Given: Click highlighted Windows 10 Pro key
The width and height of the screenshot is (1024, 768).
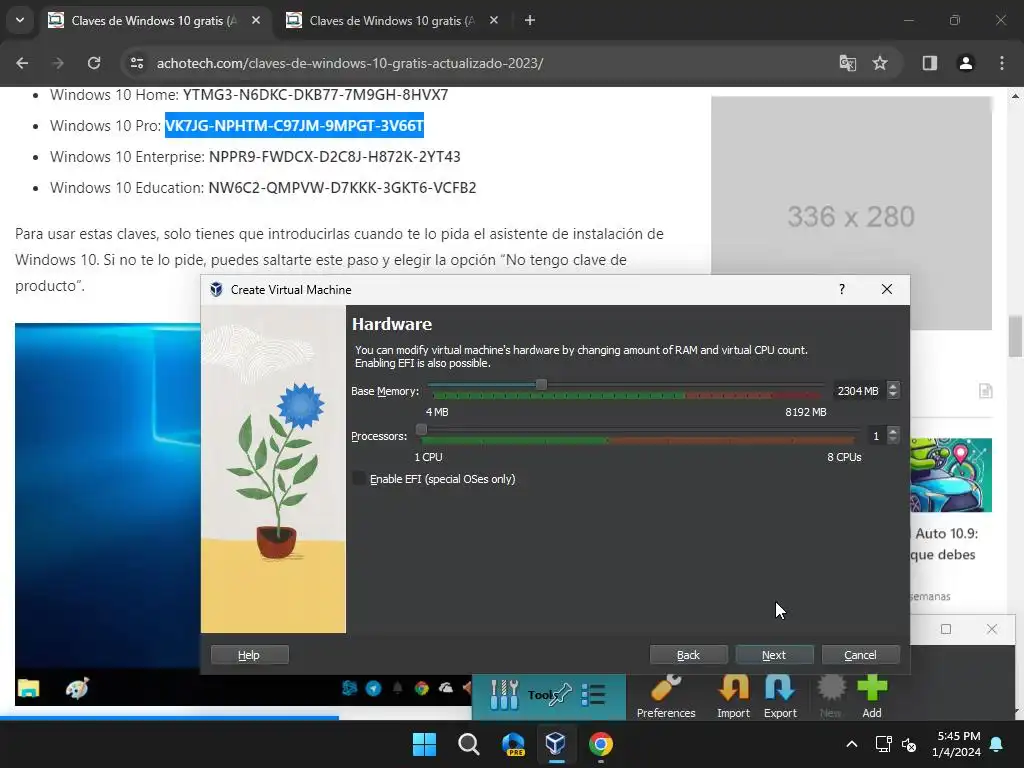Looking at the screenshot, I should 295,125.
